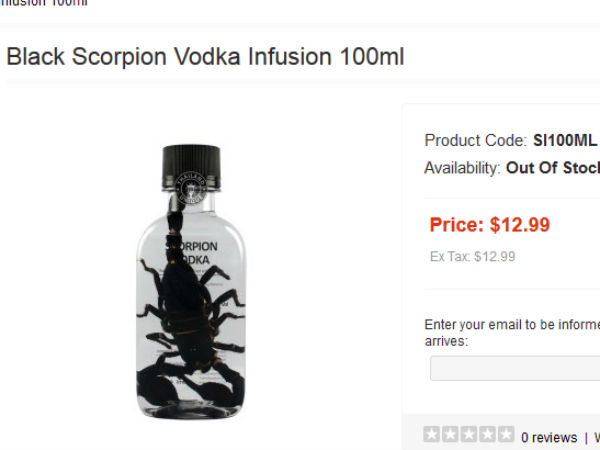The width and height of the screenshot is (600, 450).
Task: Click the Black Scorpion Vodka Infusion heading
Action: (205, 56)
